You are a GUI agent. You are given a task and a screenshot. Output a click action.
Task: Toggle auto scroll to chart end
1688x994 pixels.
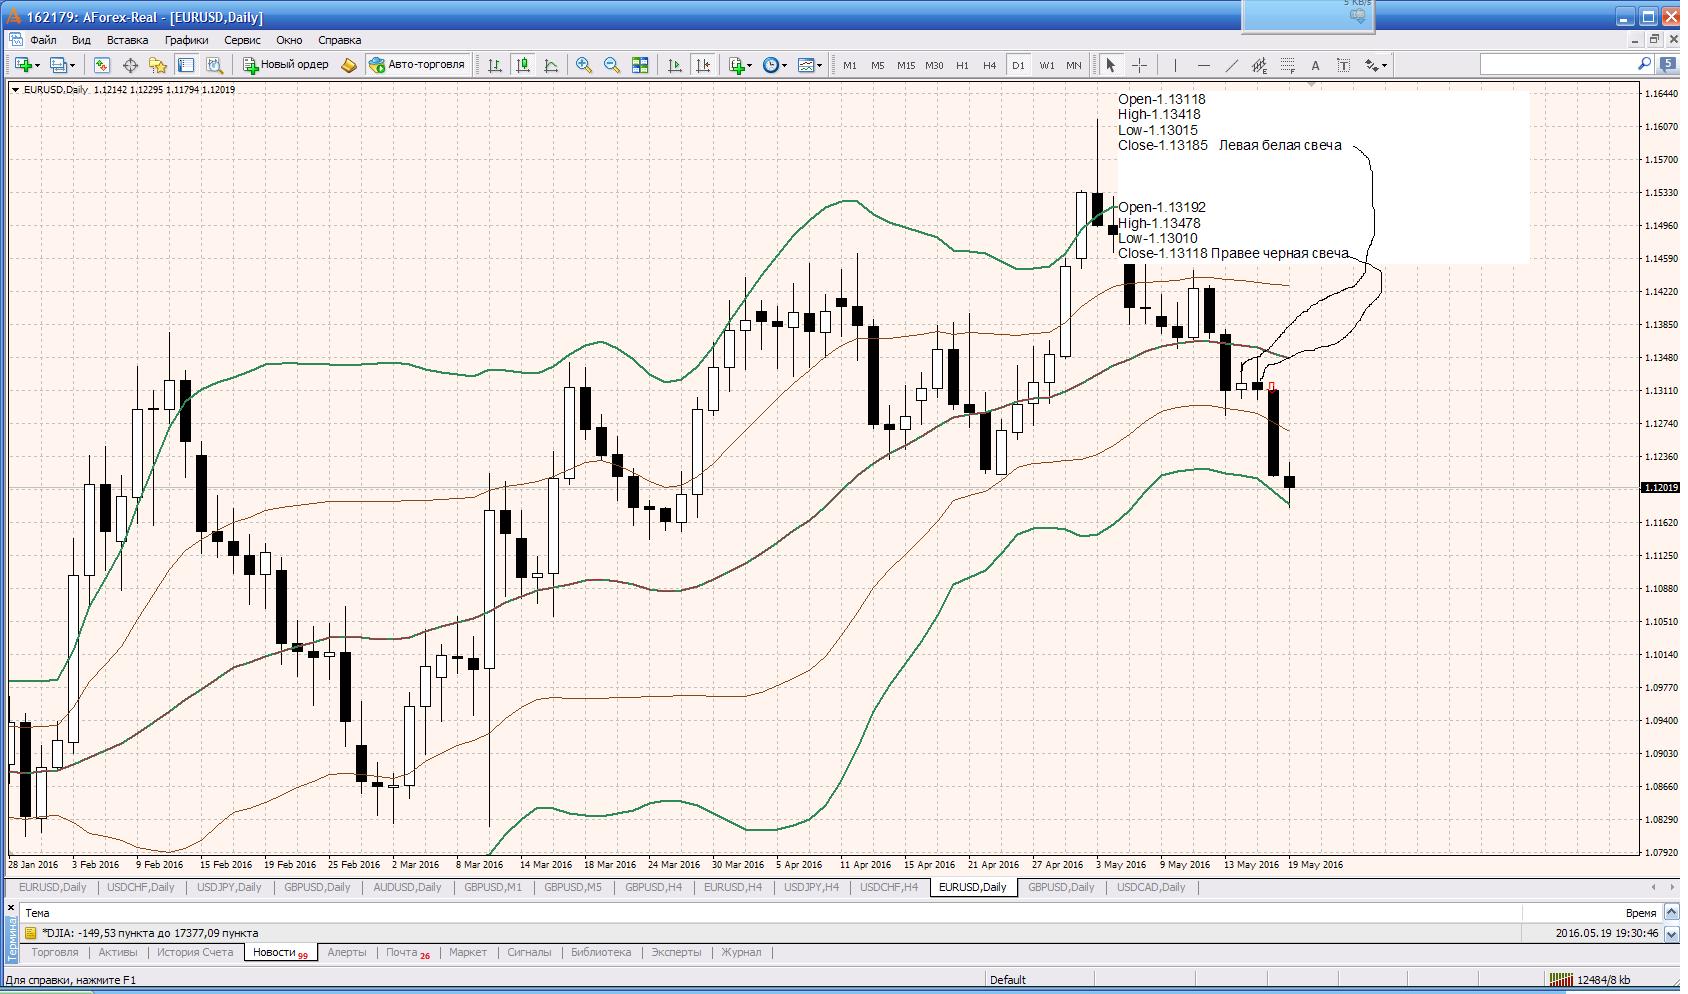(675, 65)
